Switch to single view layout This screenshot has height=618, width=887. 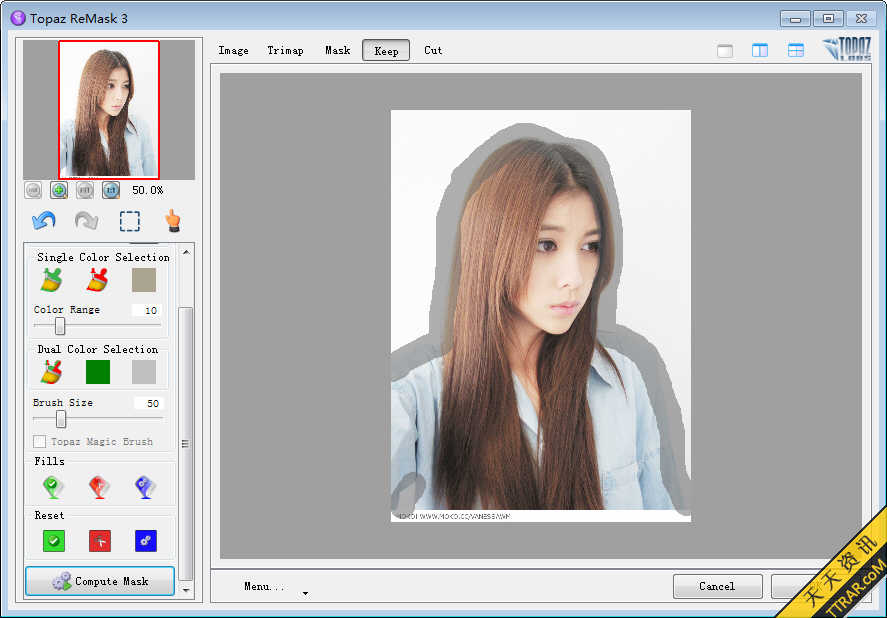point(725,51)
